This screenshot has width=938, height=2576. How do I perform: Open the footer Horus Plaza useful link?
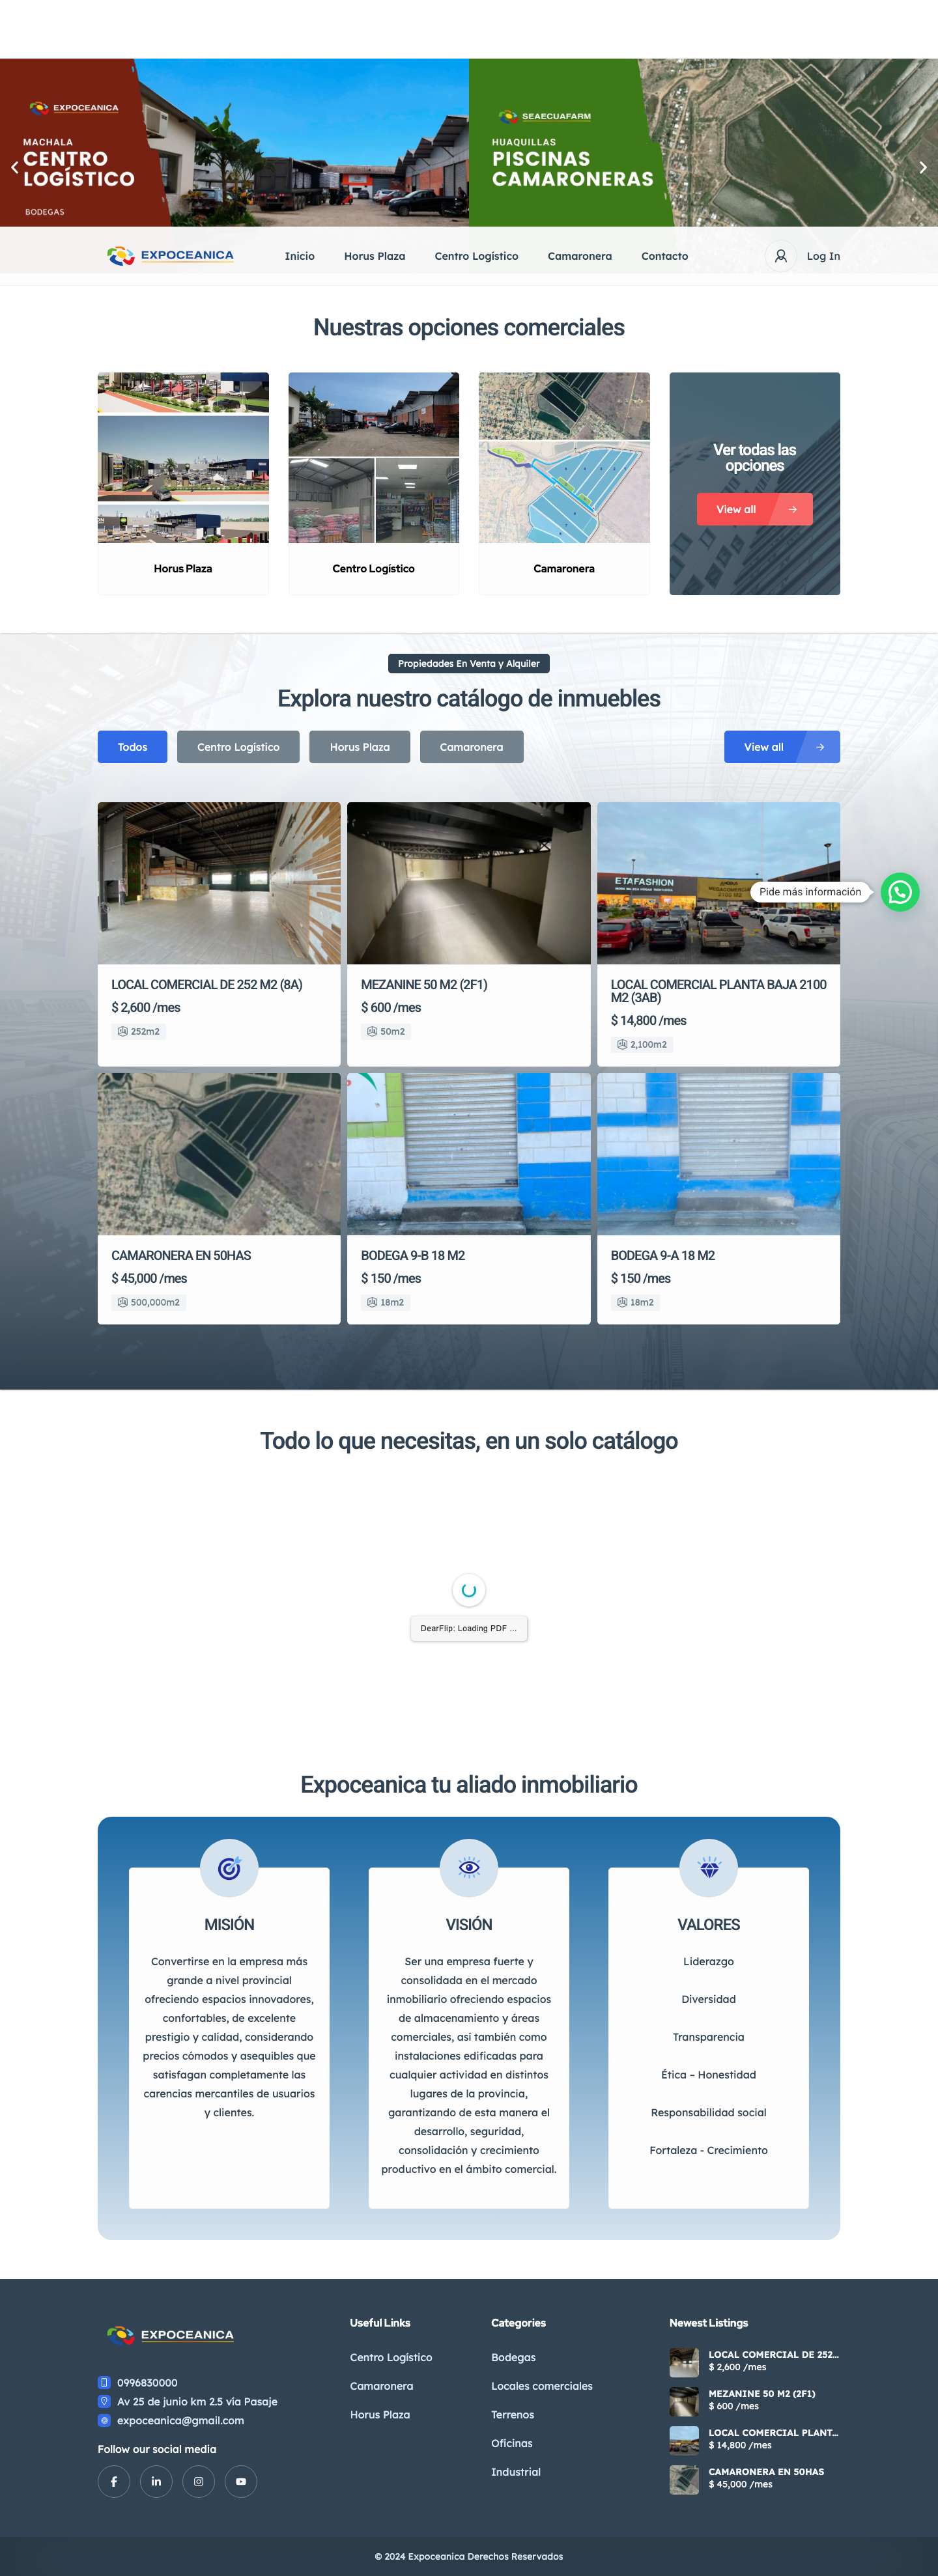pyautogui.click(x=380, y=2414)
